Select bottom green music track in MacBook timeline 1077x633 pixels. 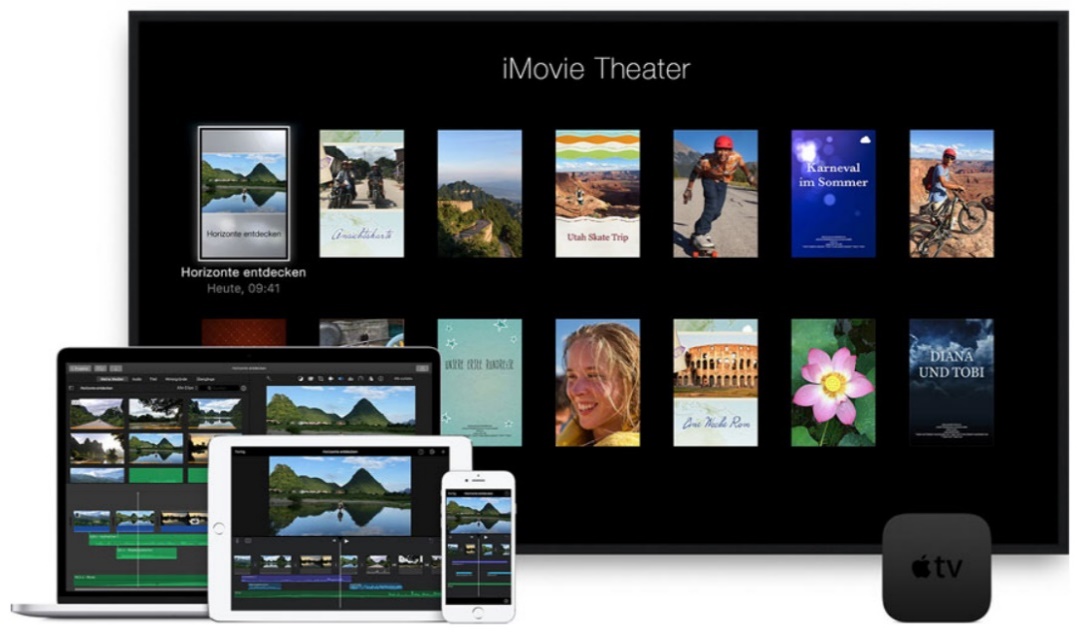(140, 581)
